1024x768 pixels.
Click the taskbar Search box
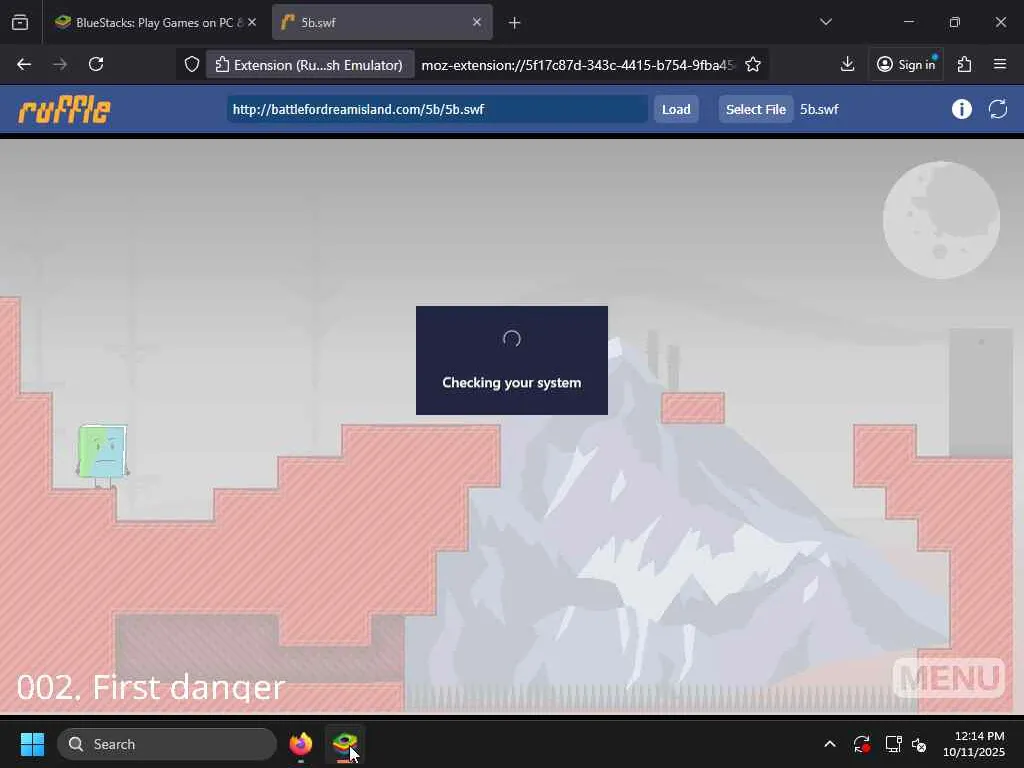pos(167,744)
